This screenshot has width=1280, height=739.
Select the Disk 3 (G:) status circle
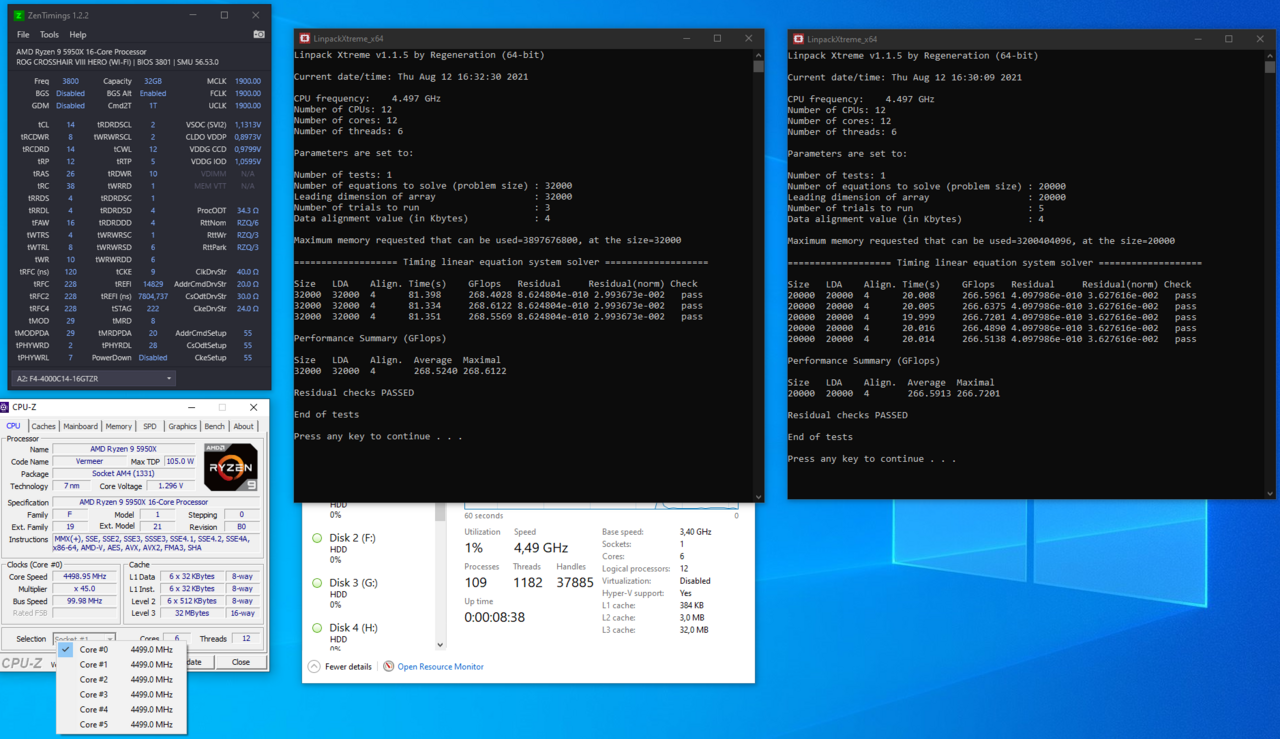pyautogui.click(x=317, y=583)
